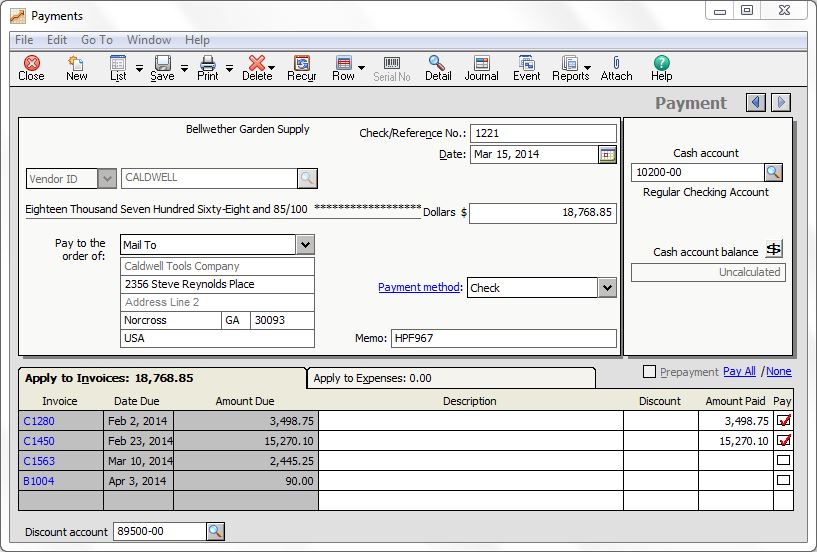Open calendar picker next to Date field

[x=607, y=154]
